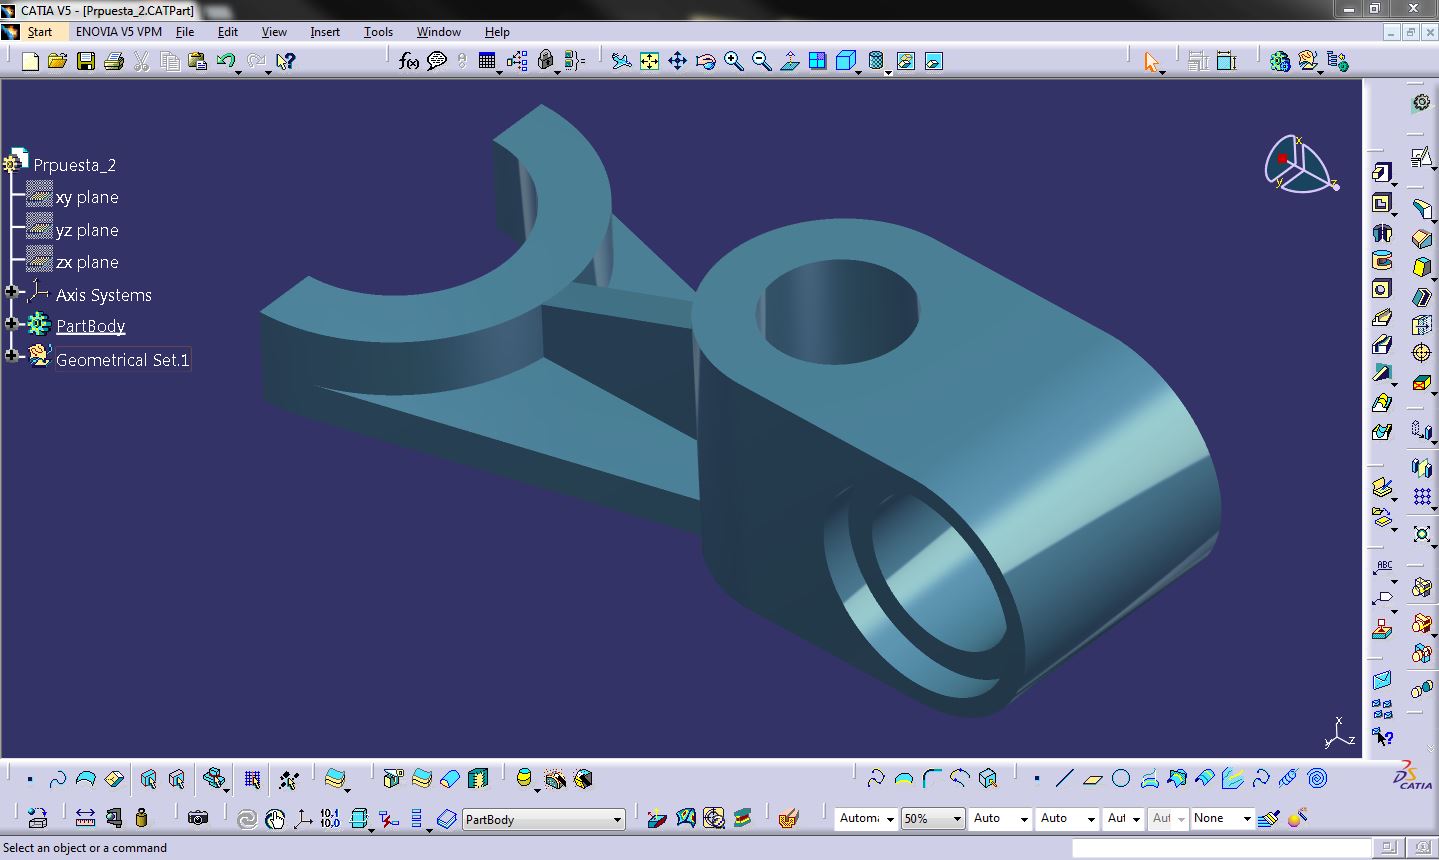
Task: Click the 3D compass in viewport
Action: pyautogui.click(x=1301, y=165)
